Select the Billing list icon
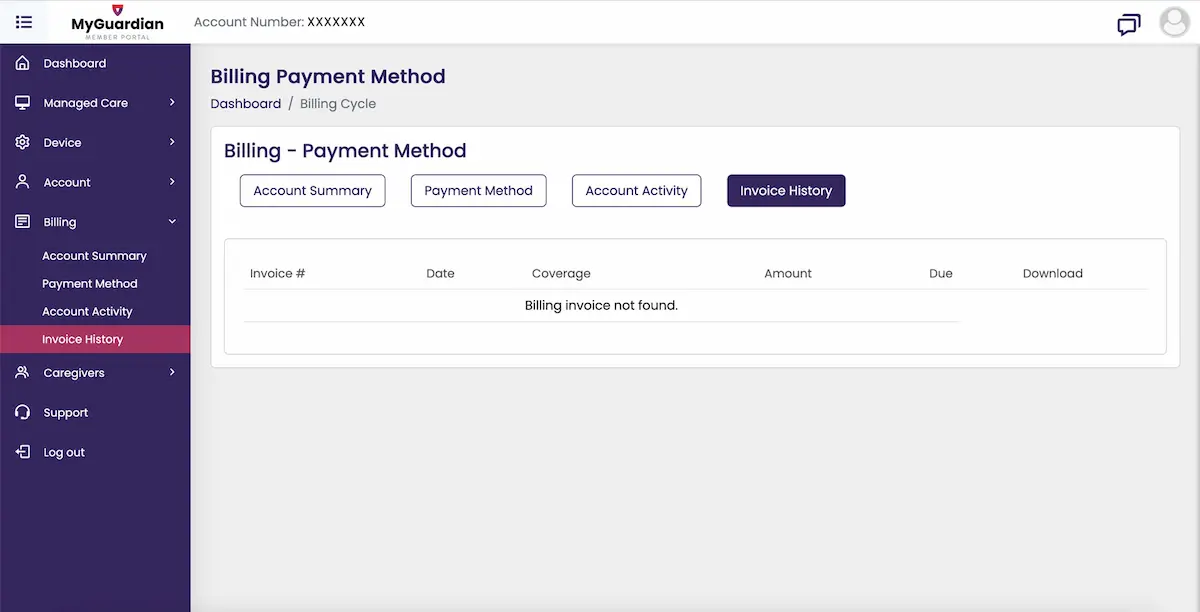The image size is (1200, 612). point(22,221)
